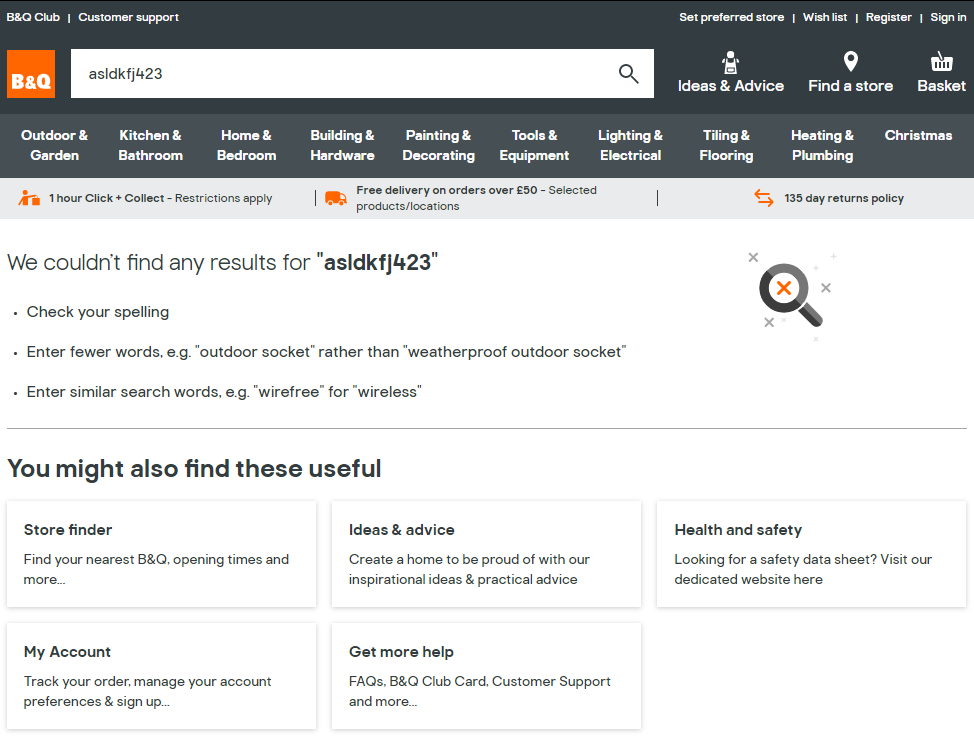Click 'You might also find these useful' heading
This screenshot has width=974, height=747.
click(x=194, y=469)
